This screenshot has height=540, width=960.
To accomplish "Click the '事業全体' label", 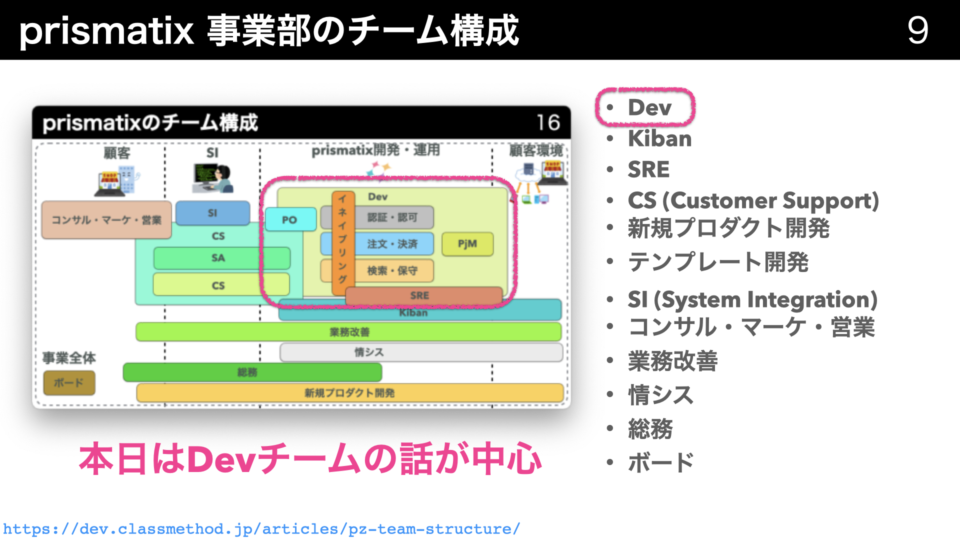I will [x=69, y=358].
